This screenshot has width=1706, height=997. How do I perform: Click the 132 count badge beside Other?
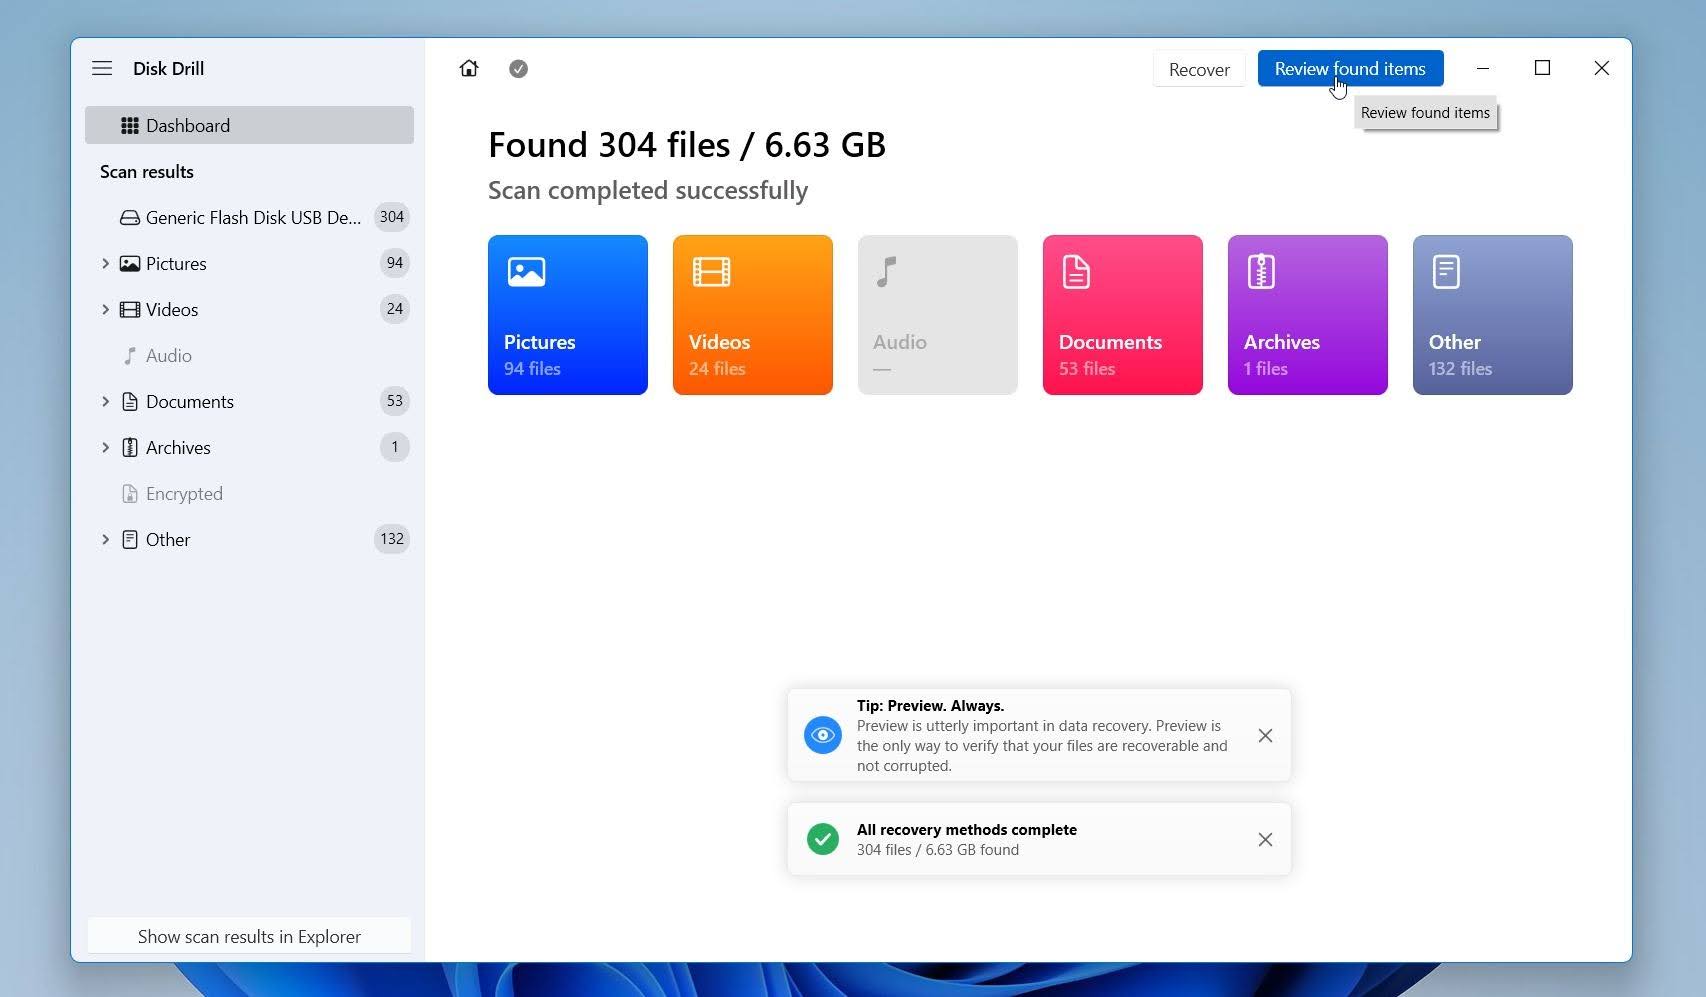(x=392, y=539)
